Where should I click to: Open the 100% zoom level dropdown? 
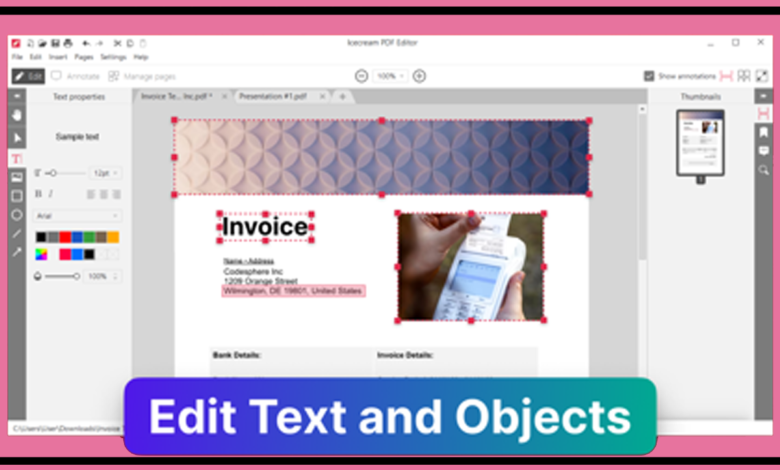coord(390,76)
